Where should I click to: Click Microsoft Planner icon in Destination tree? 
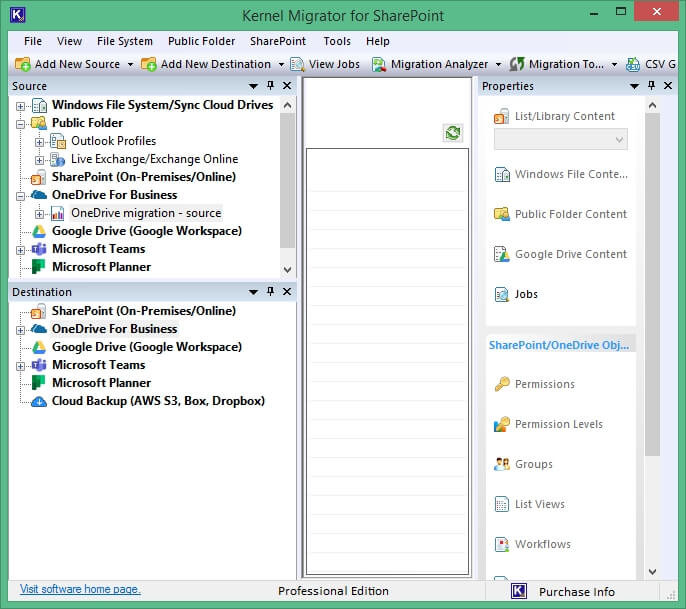pyautogui.click(x=38, y=383)
